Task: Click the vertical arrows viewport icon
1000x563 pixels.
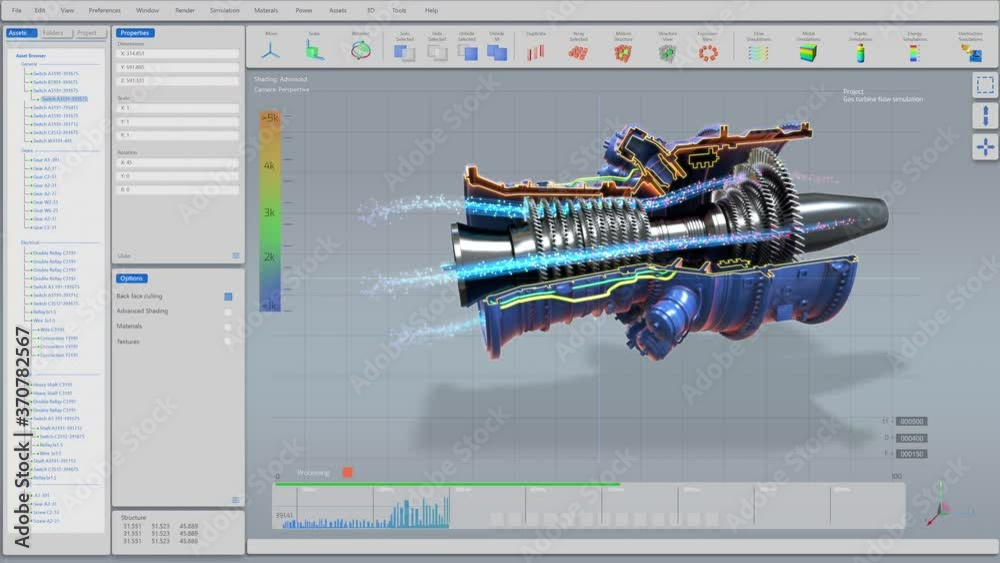Action: tap(985, 116)
